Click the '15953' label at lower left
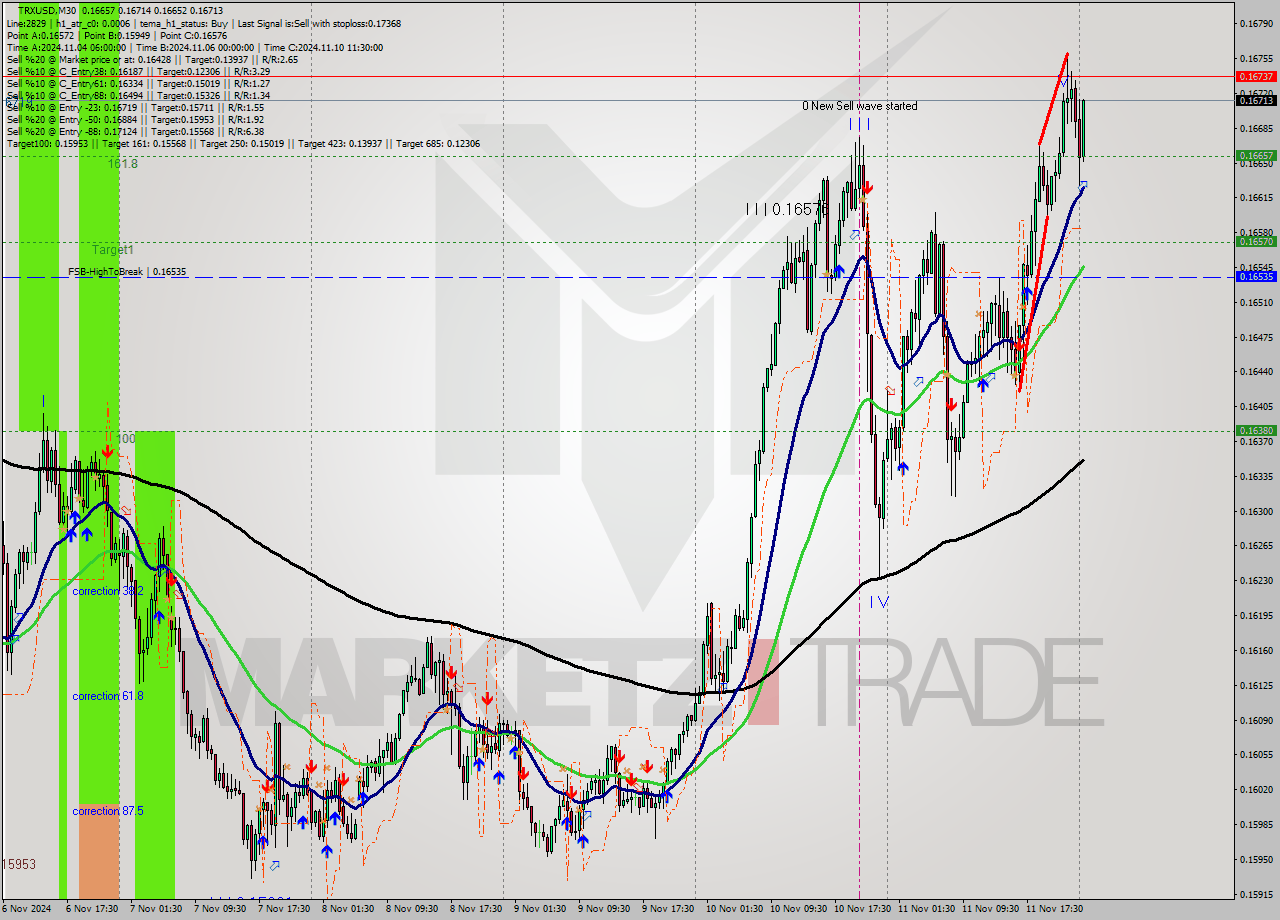The height and width of the screenshot is (920, 1280). coord(19,863)
